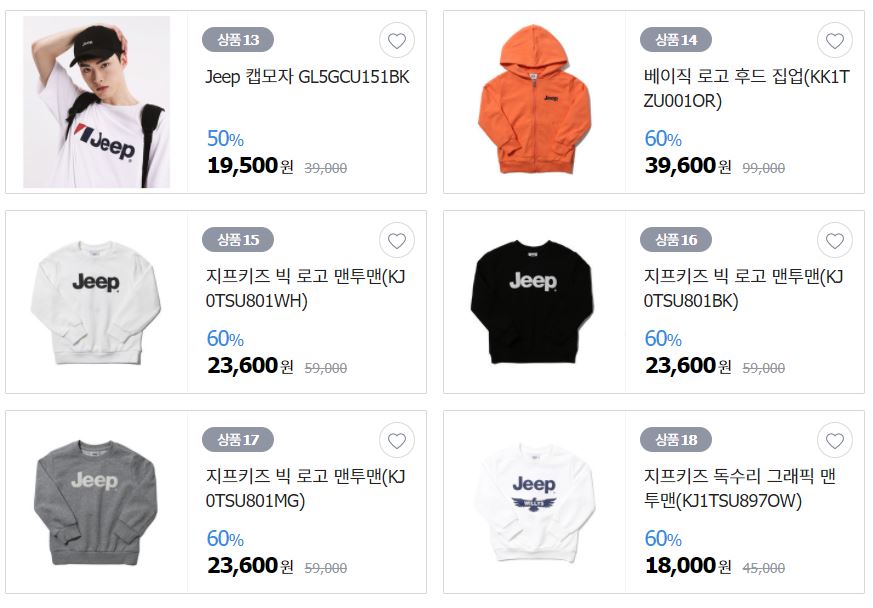Image resolution: width=873 pixels, height=608 pixels.
Task: Select the black Jeep sweatshirt photo
Action: (x=533, y=301)
